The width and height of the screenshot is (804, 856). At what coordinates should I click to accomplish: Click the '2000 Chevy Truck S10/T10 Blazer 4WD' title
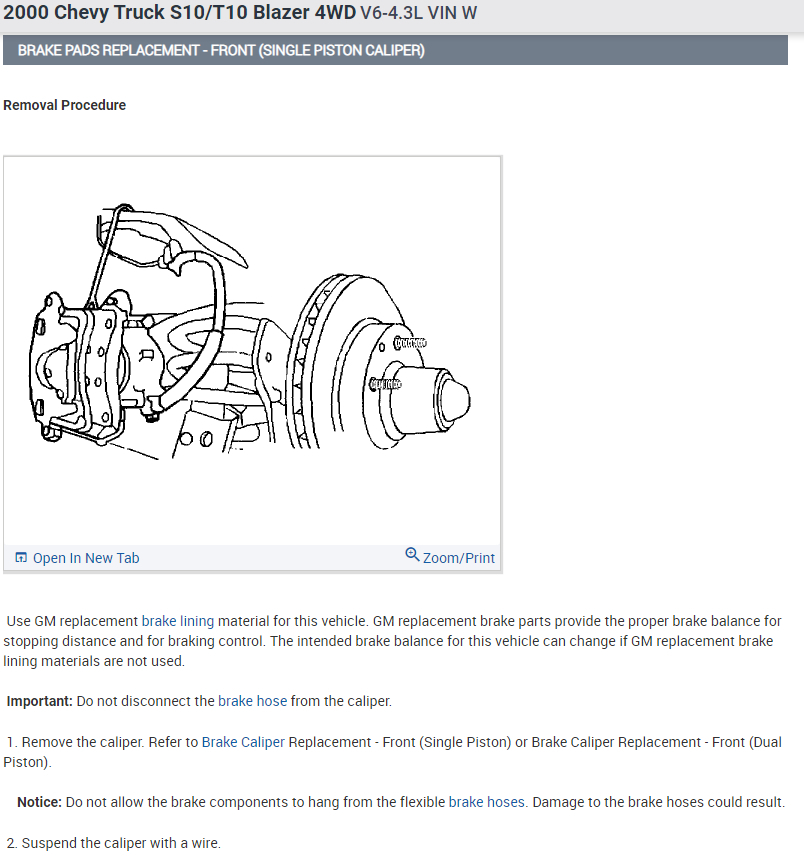(x=180, y=12)
